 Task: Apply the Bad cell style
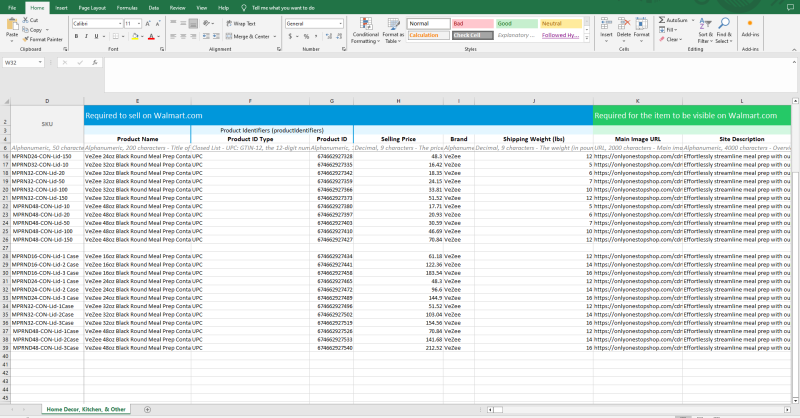point(473,23)
